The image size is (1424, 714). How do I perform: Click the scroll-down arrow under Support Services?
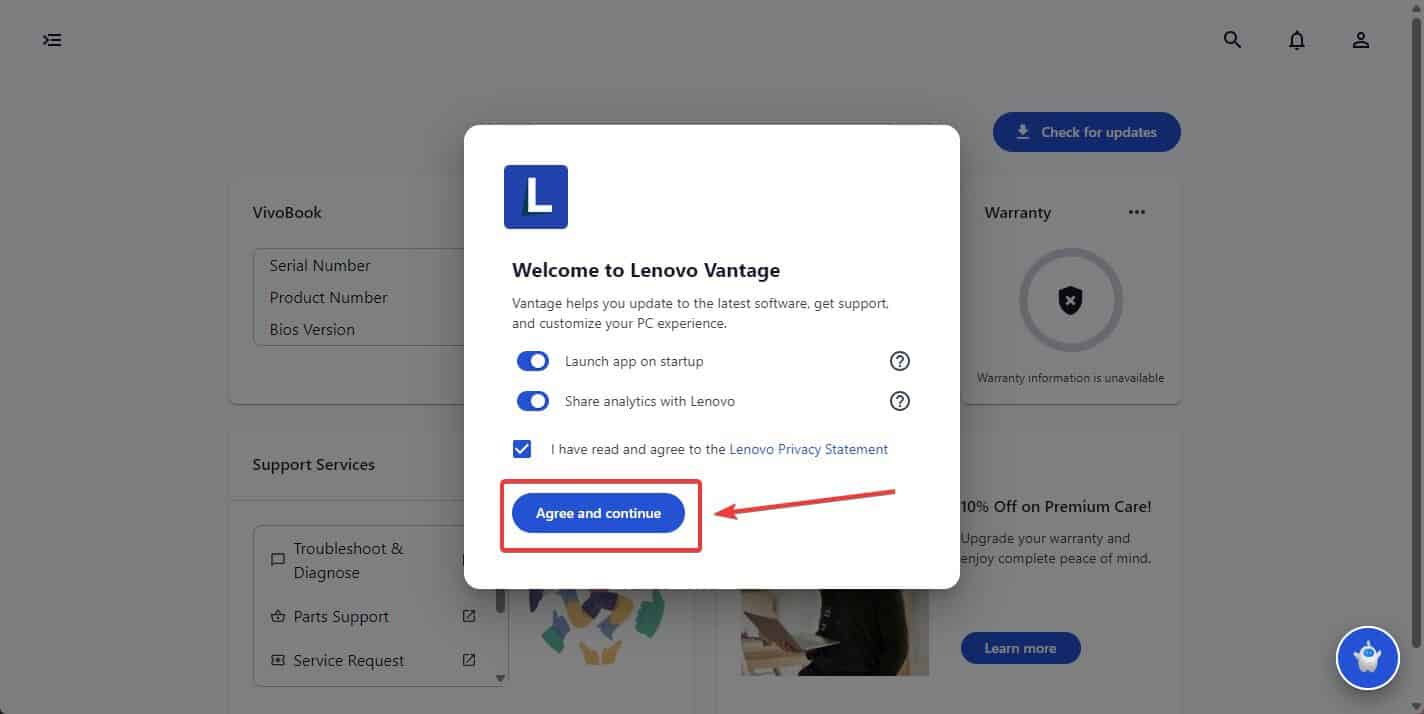click(500, 677)
